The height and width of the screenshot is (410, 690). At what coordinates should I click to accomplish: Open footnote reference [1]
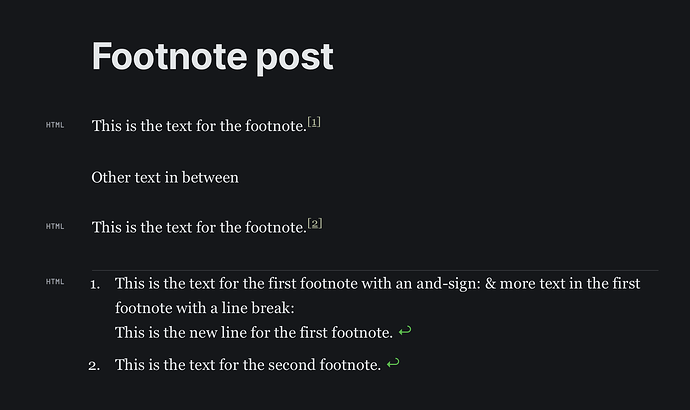tap(314, 122)
